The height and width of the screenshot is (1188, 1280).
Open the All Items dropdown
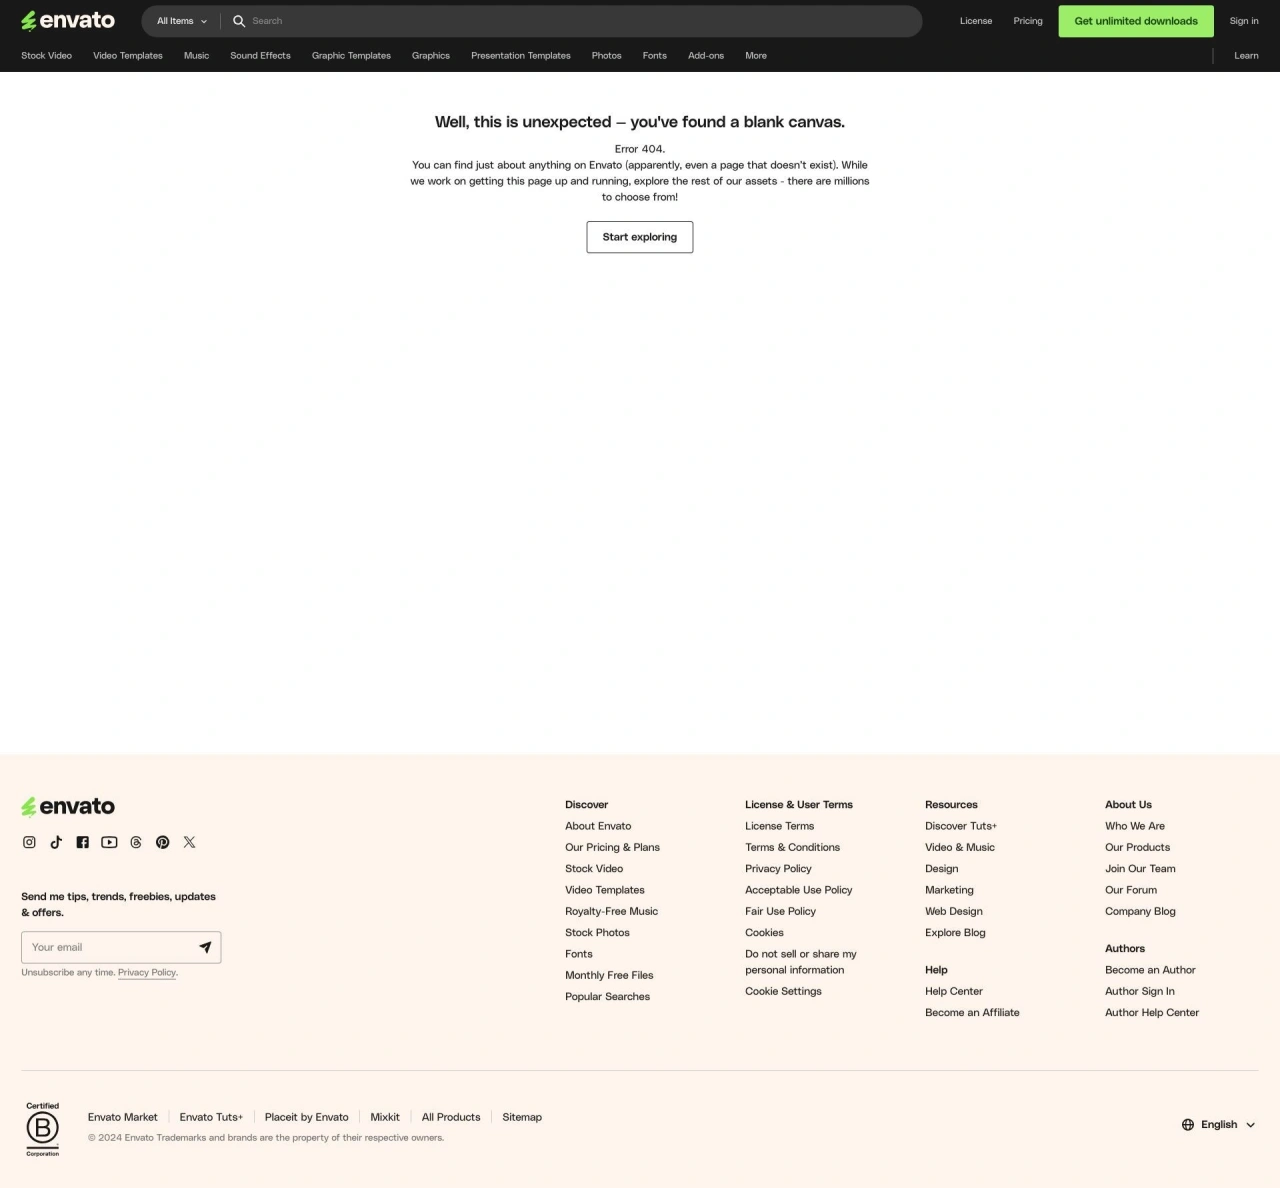click(182, 21)
